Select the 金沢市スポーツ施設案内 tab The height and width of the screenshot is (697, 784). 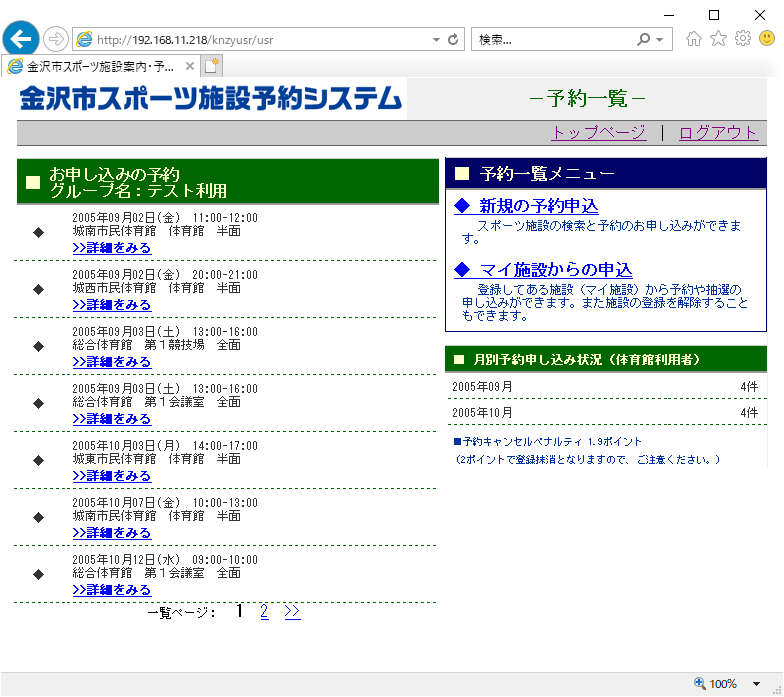tap(100, 66)
